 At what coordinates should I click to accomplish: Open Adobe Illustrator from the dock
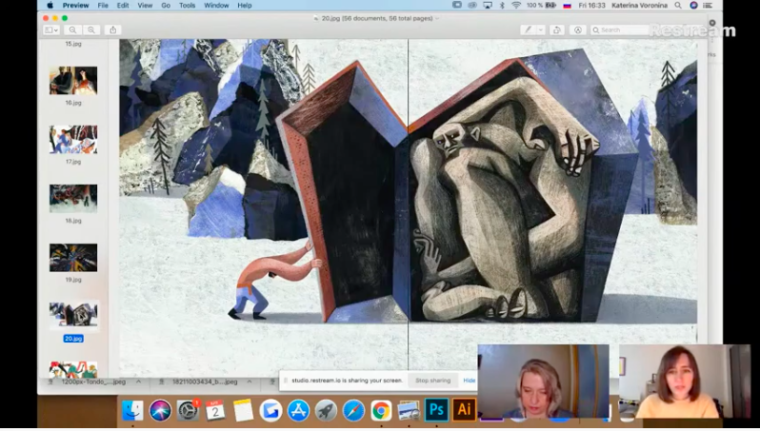tap(464, 410)
